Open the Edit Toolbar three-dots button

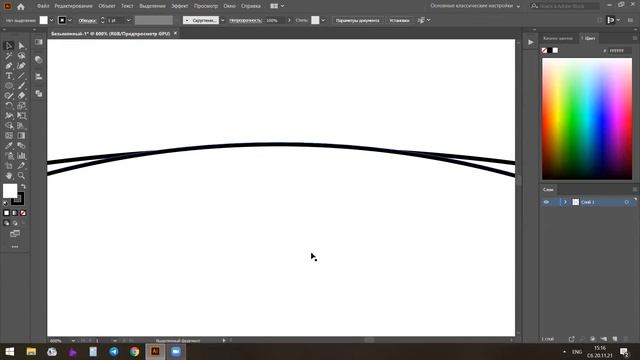point(15,247)
